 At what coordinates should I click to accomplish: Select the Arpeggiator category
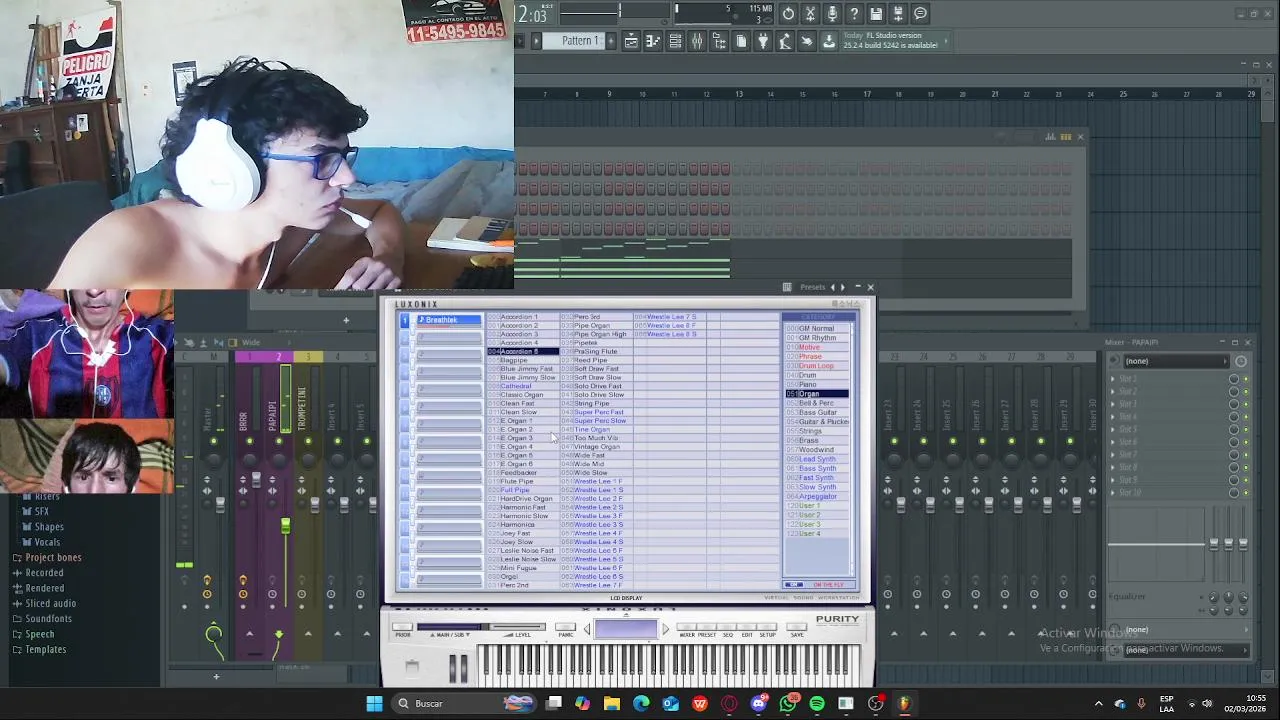point(818,497)
